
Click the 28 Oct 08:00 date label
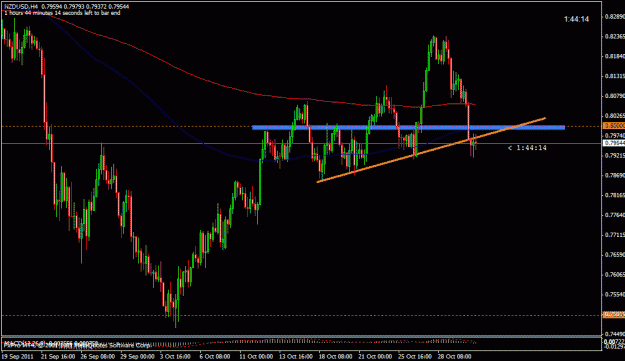pos(455,356)
